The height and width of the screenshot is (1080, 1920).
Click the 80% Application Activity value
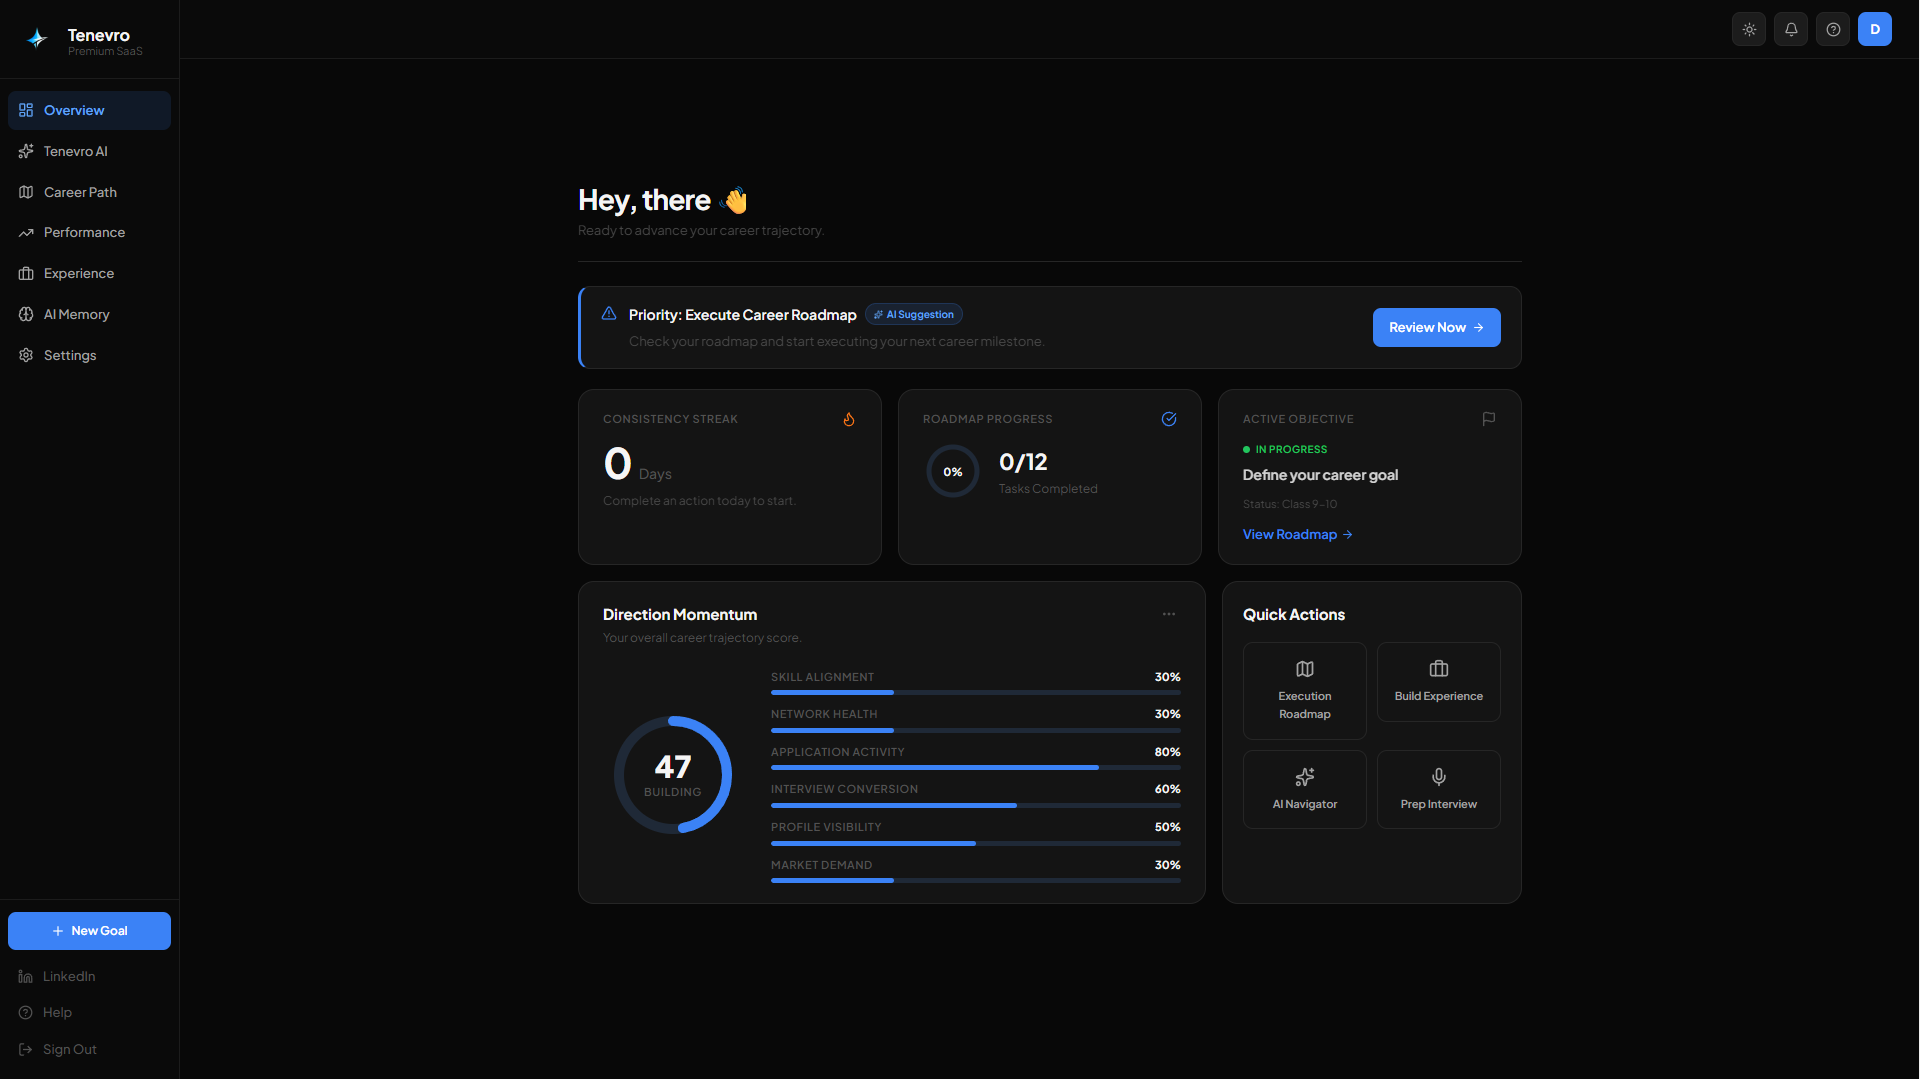tap(1167, 752)
